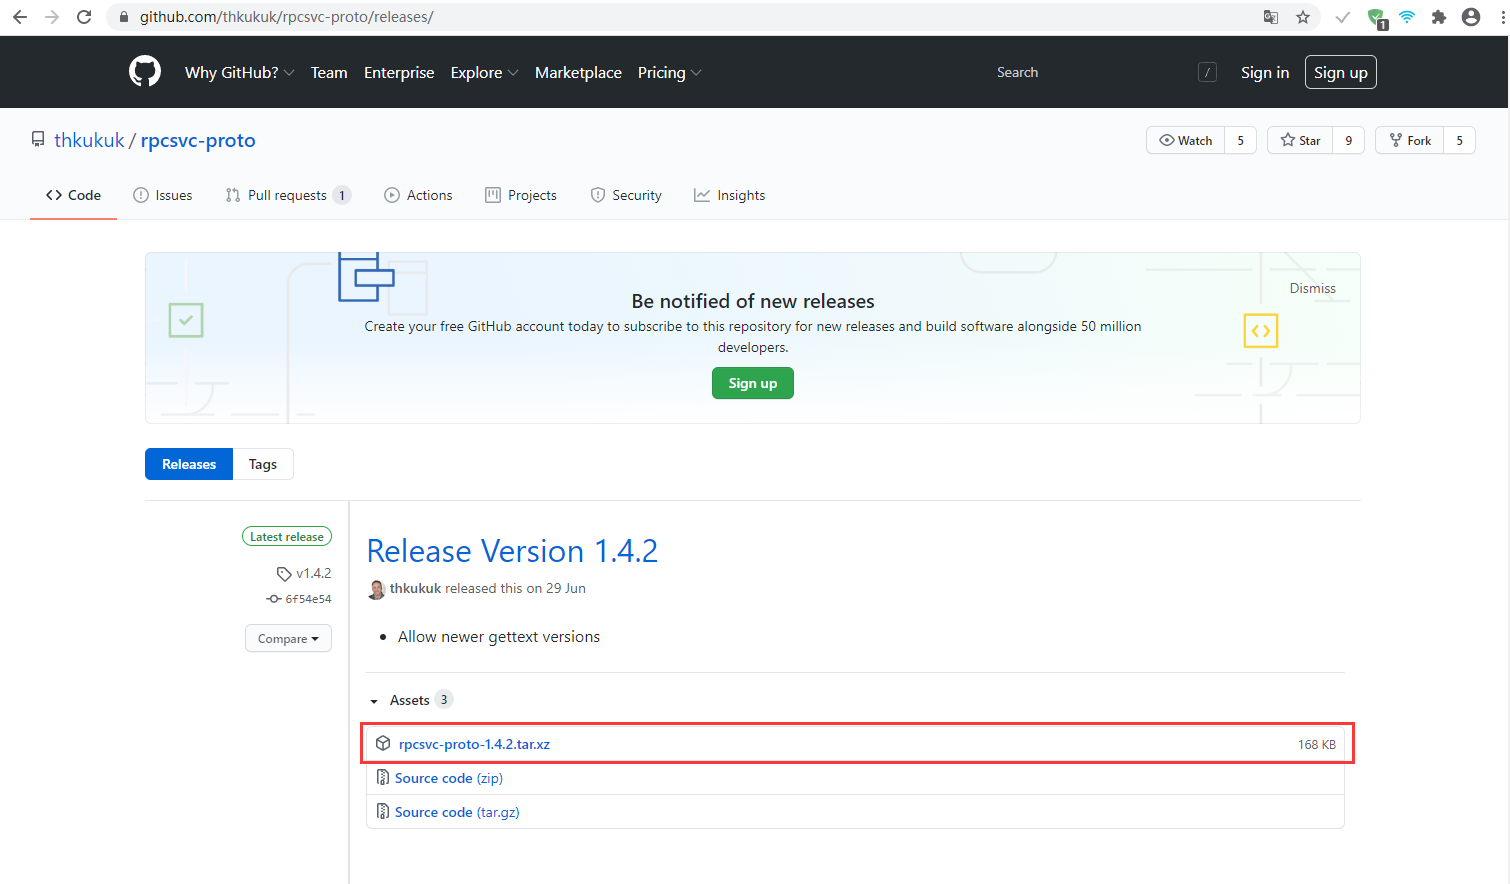Reload the page with browser refresh icon

pos(84,17)
